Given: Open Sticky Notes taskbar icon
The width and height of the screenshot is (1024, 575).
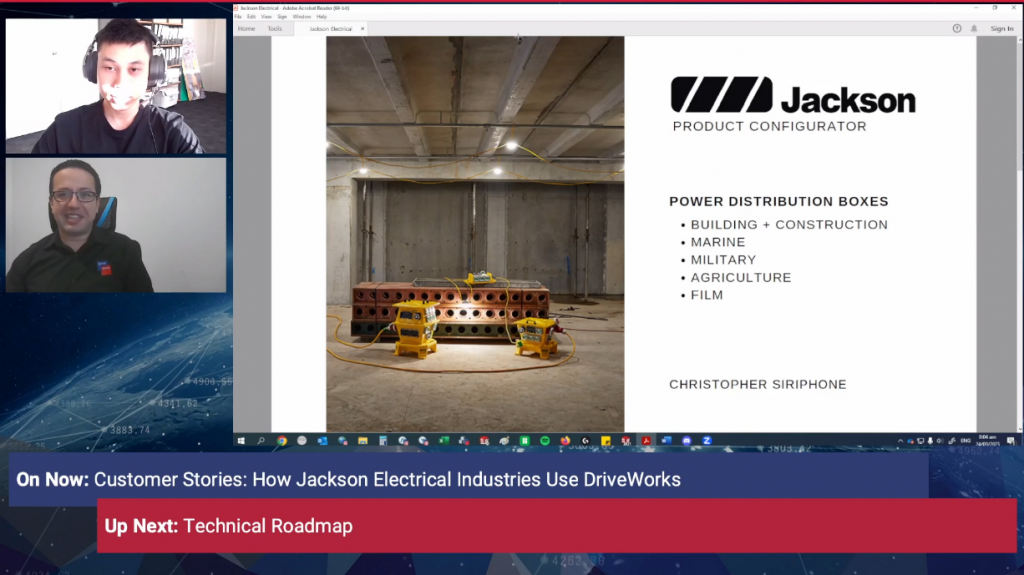Looking at the screenshot, I should [606, 441].
